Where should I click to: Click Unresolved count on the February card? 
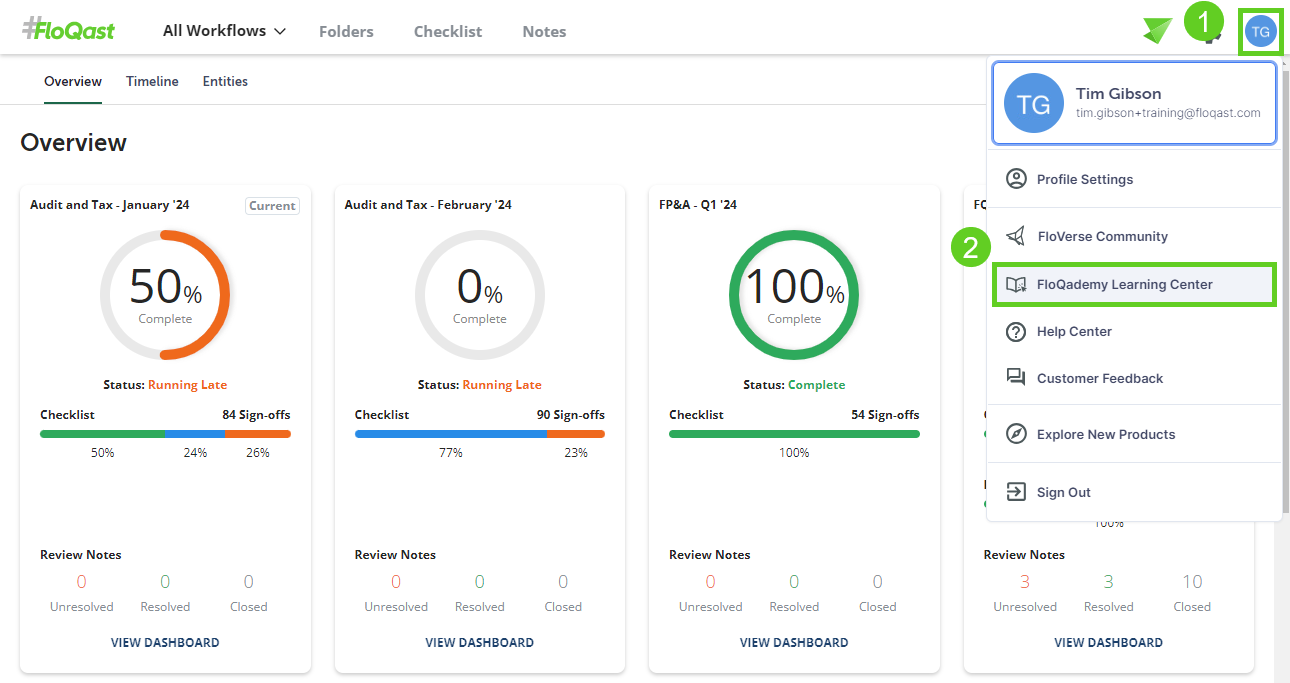tap(396, 582)
